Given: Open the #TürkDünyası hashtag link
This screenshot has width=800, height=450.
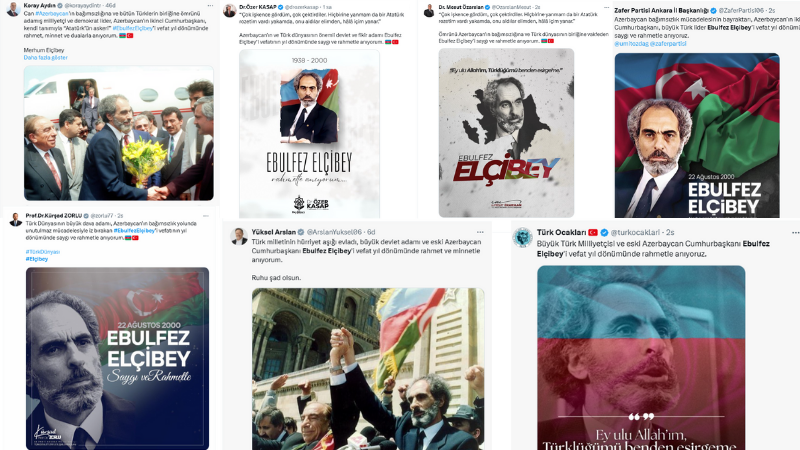Looking at the screenshot, I should tap(43, 252).
